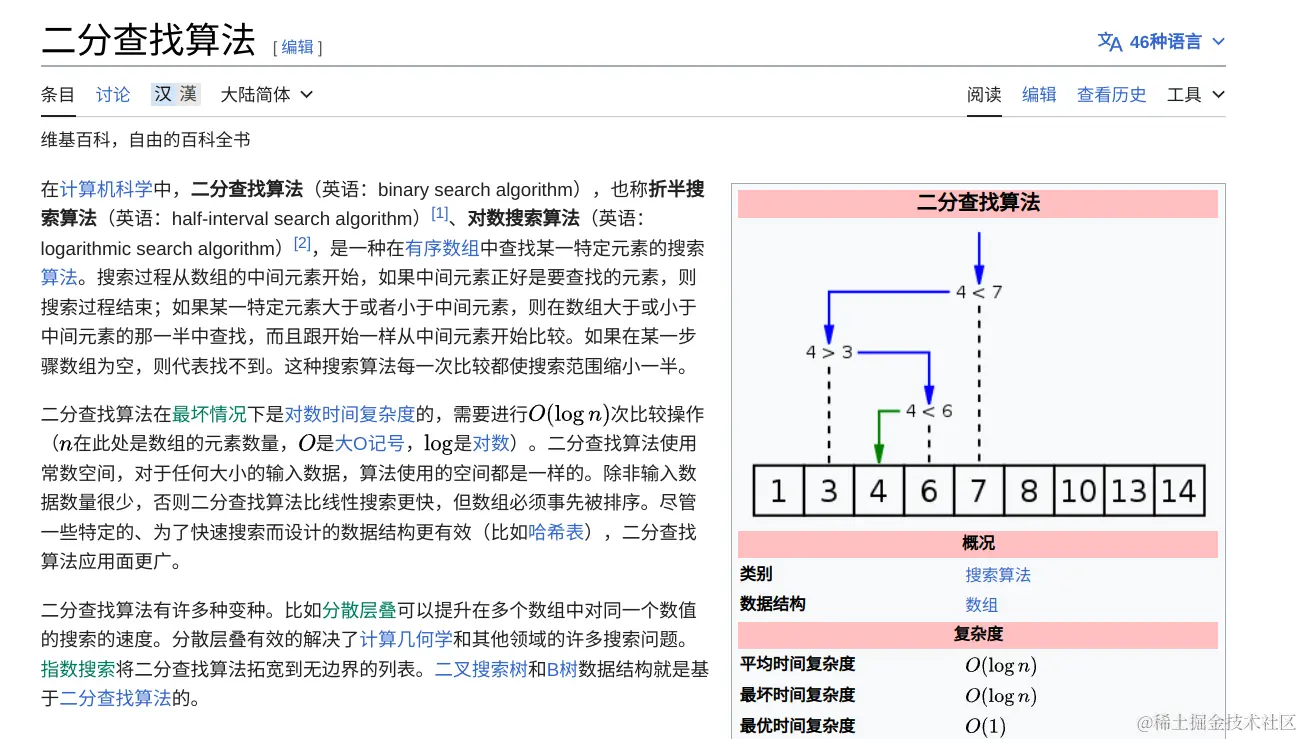Screen dimensions: 1303x739
Task: Click the 平均时间复杂度 row label
Action: pyautogui.click(x=797, y=664)
